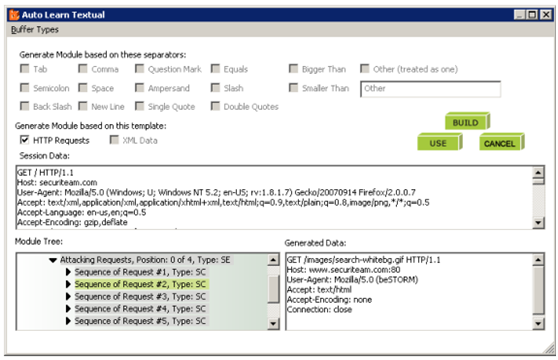Click 'Accept-Encoding: gzip,deflate' line
This screenshot has width=558, height=360.
(x=72, y=222)
